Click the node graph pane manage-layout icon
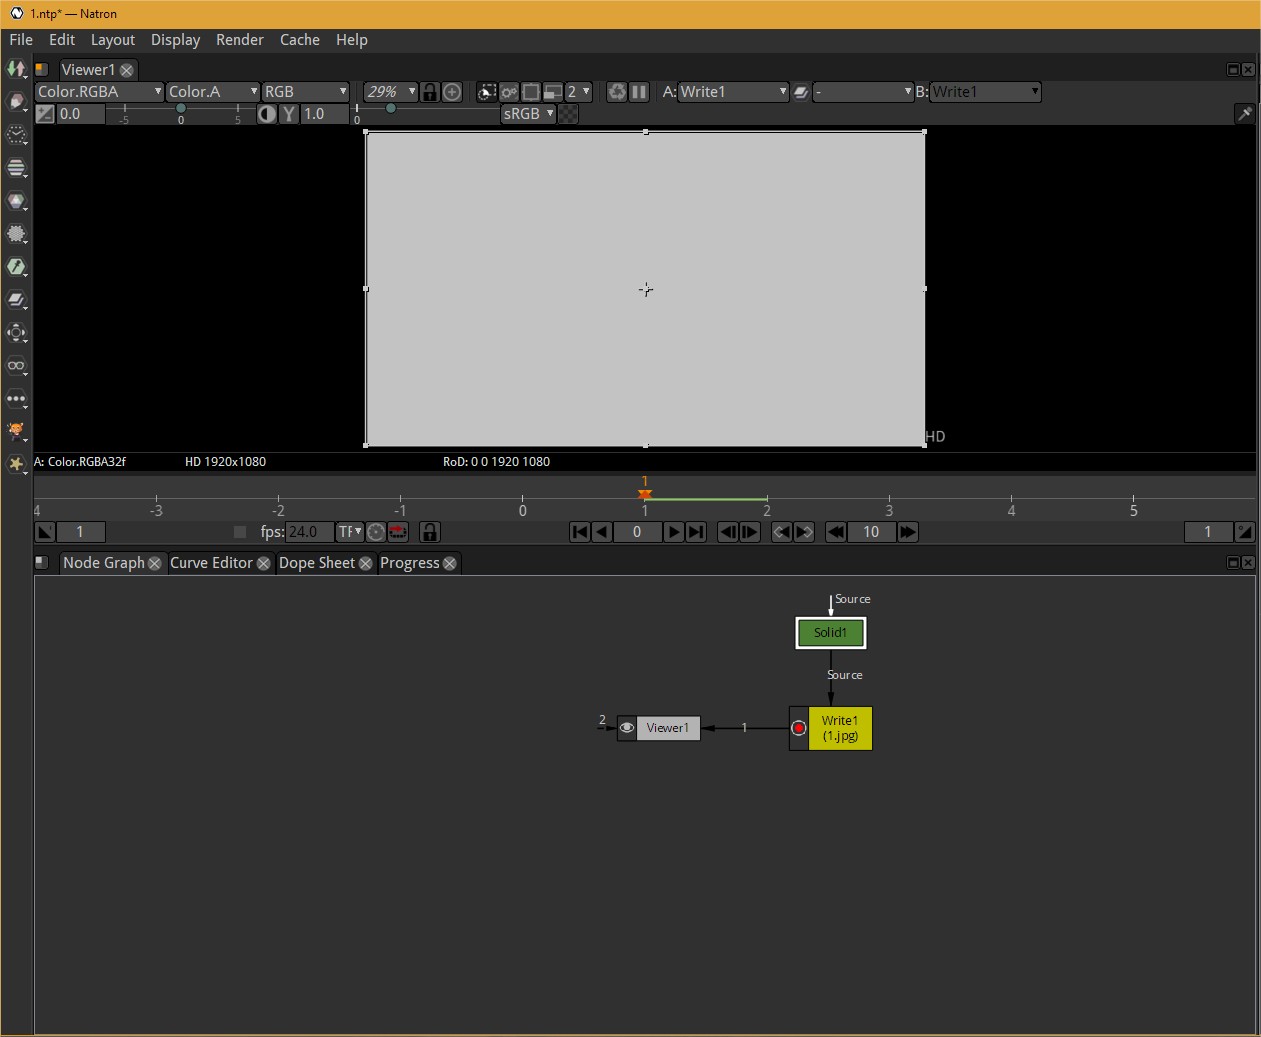1261x1037 pixels. (41, 562)
